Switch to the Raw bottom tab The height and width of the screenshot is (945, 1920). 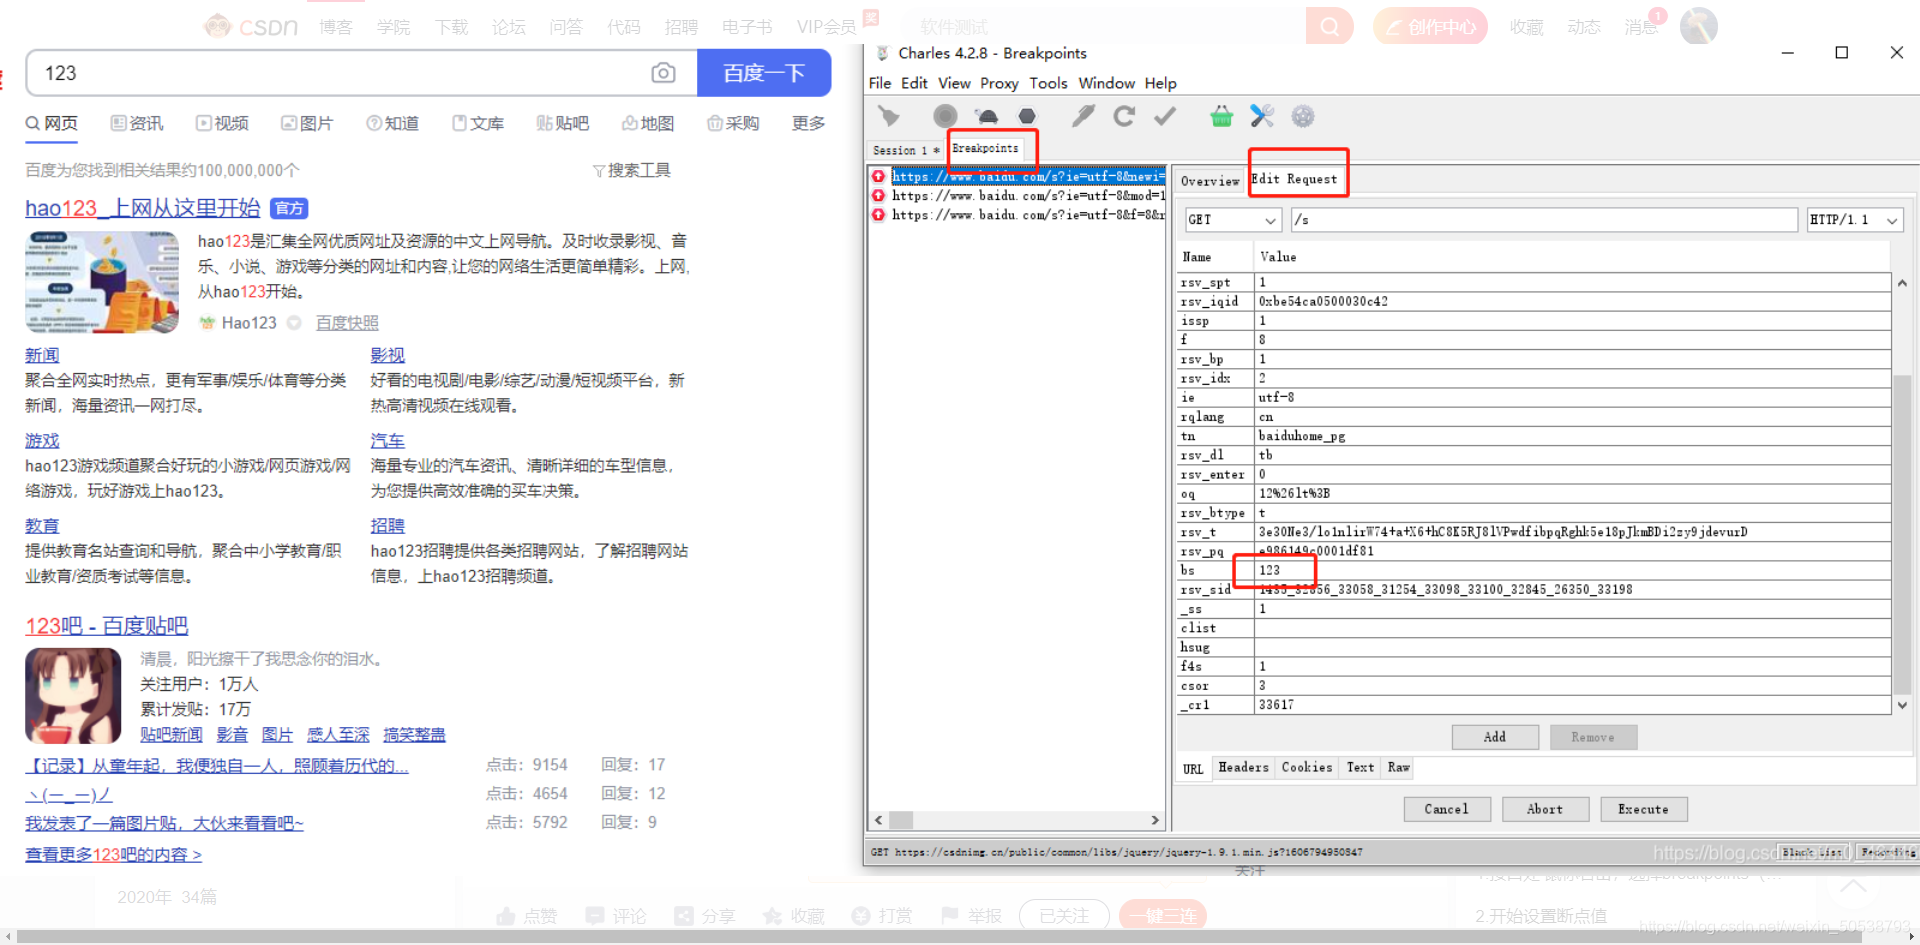pyautogui.click(x=1398, y=768)
